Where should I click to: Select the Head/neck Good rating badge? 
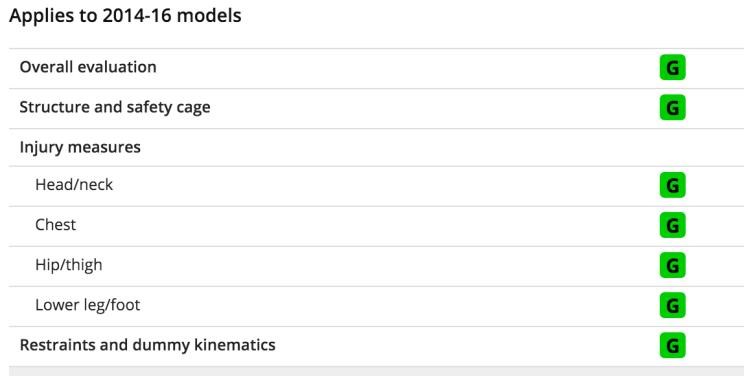pos(672,185)
